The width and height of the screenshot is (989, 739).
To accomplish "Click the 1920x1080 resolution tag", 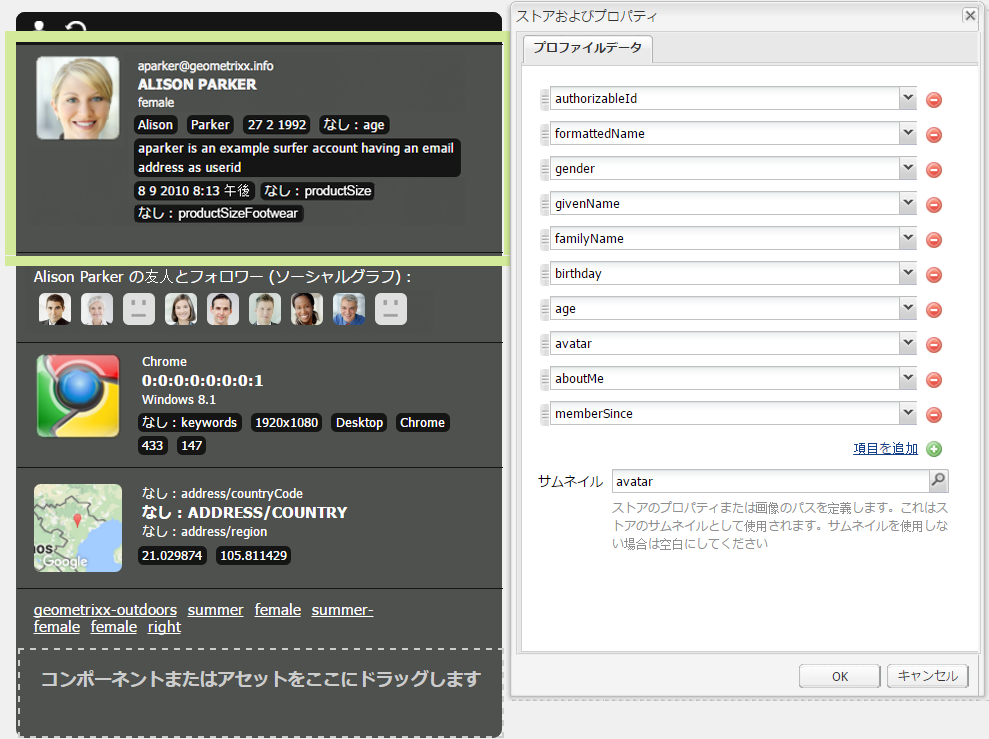I will (x=286, y=422).
